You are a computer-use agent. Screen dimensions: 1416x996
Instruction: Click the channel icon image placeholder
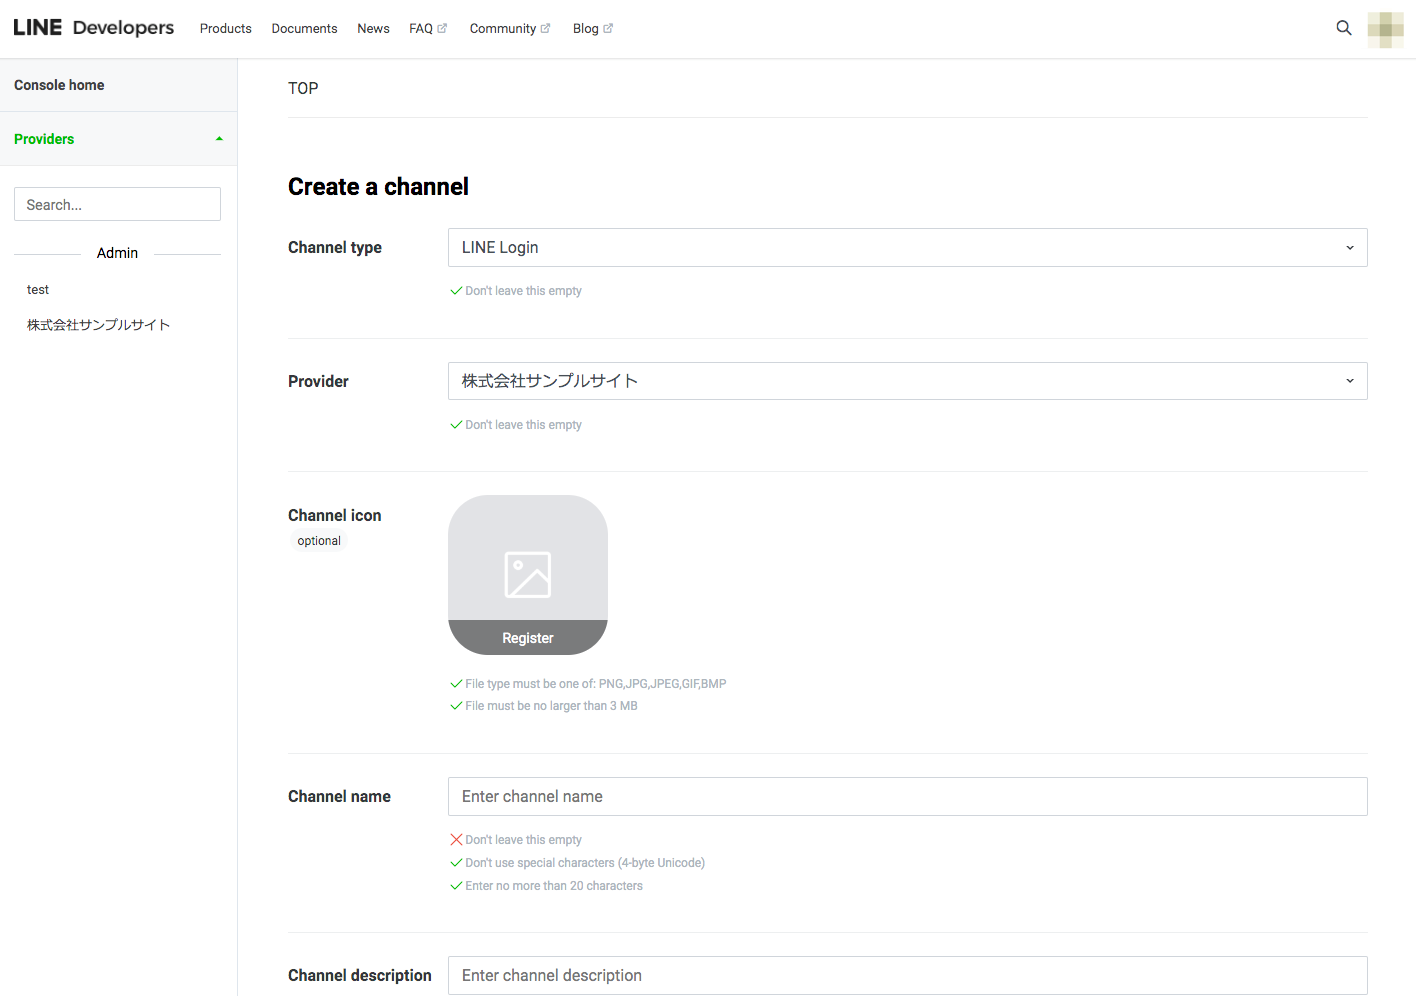(527, 574)
